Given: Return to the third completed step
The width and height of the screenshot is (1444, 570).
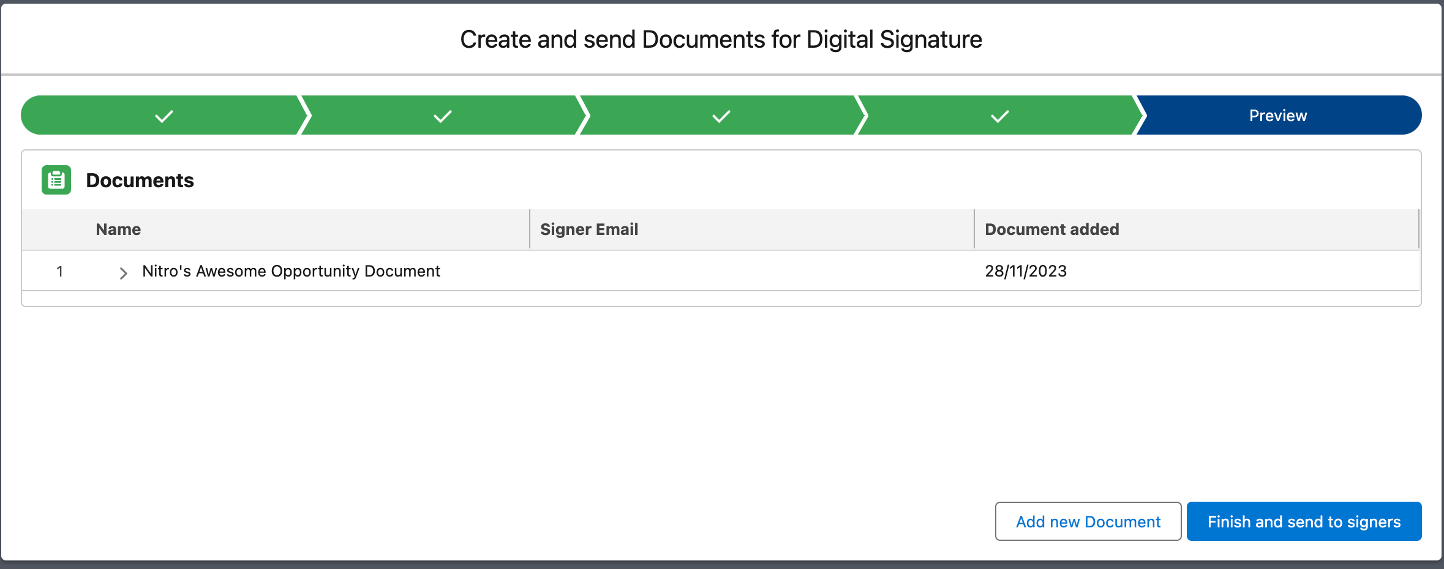Looking at the screenshot, I should point(721,116).
